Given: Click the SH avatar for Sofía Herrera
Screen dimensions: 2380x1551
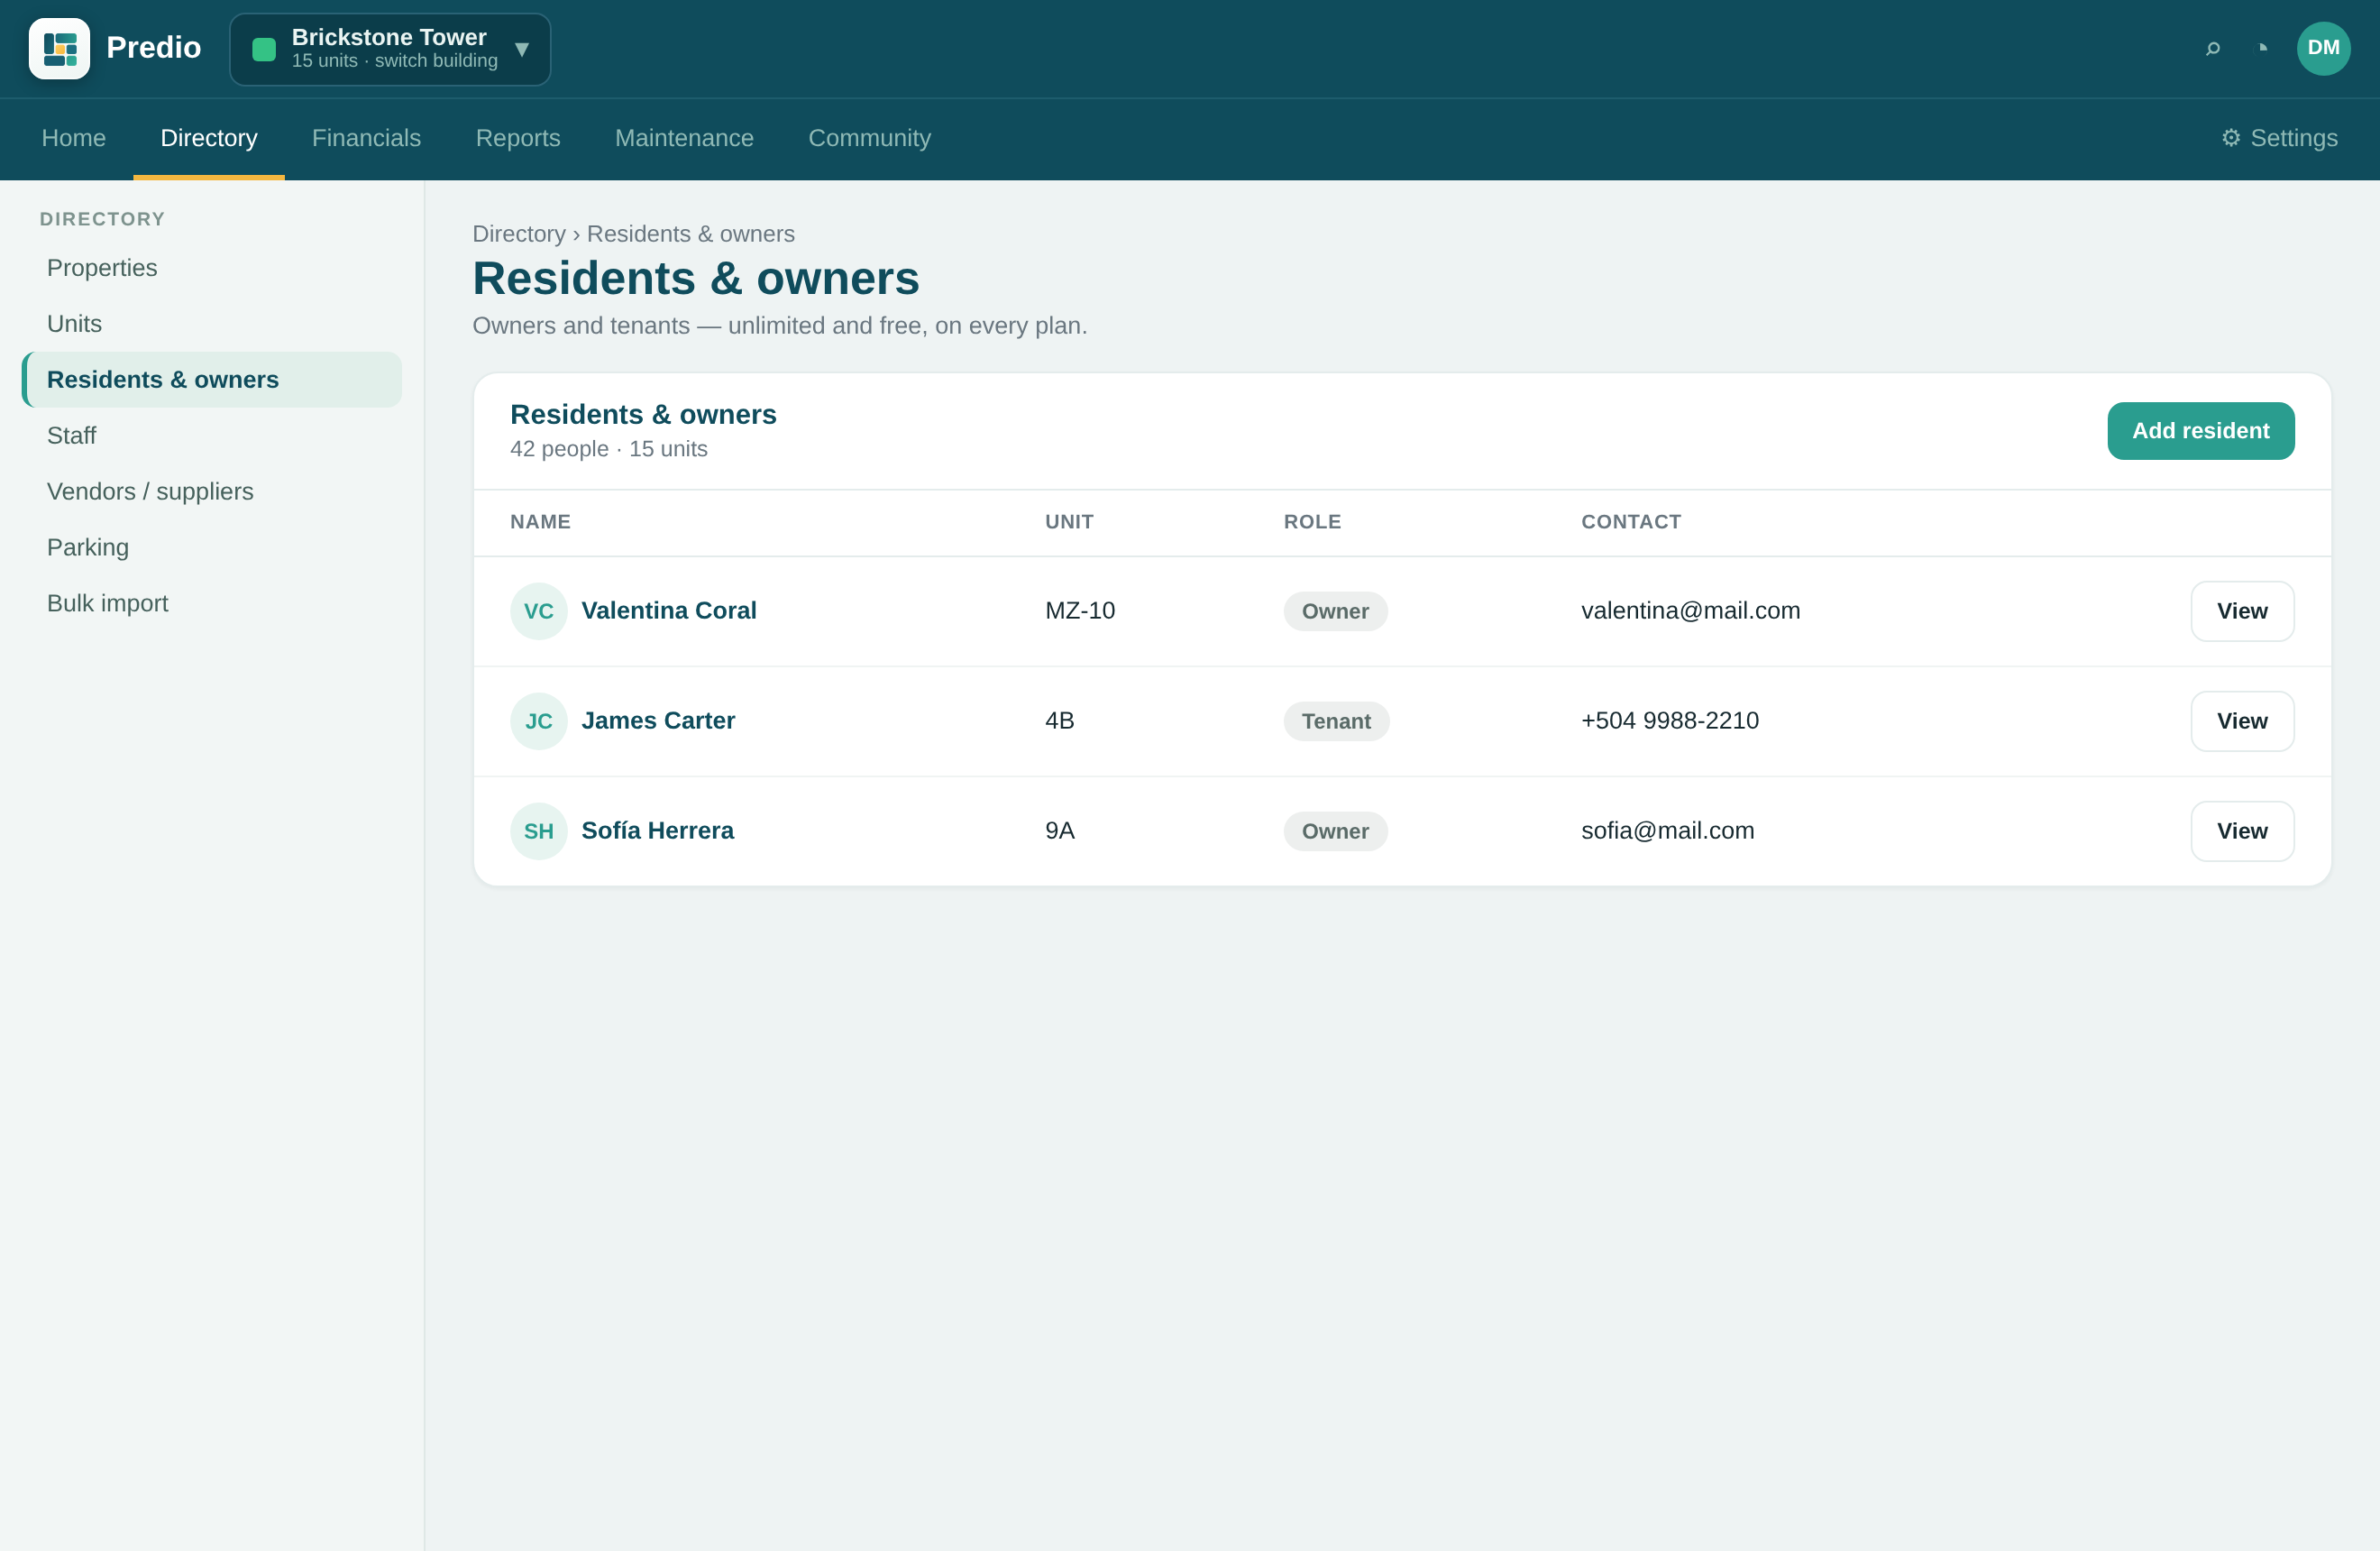Looking at the screenshot, I should click(x=539, y=831).
